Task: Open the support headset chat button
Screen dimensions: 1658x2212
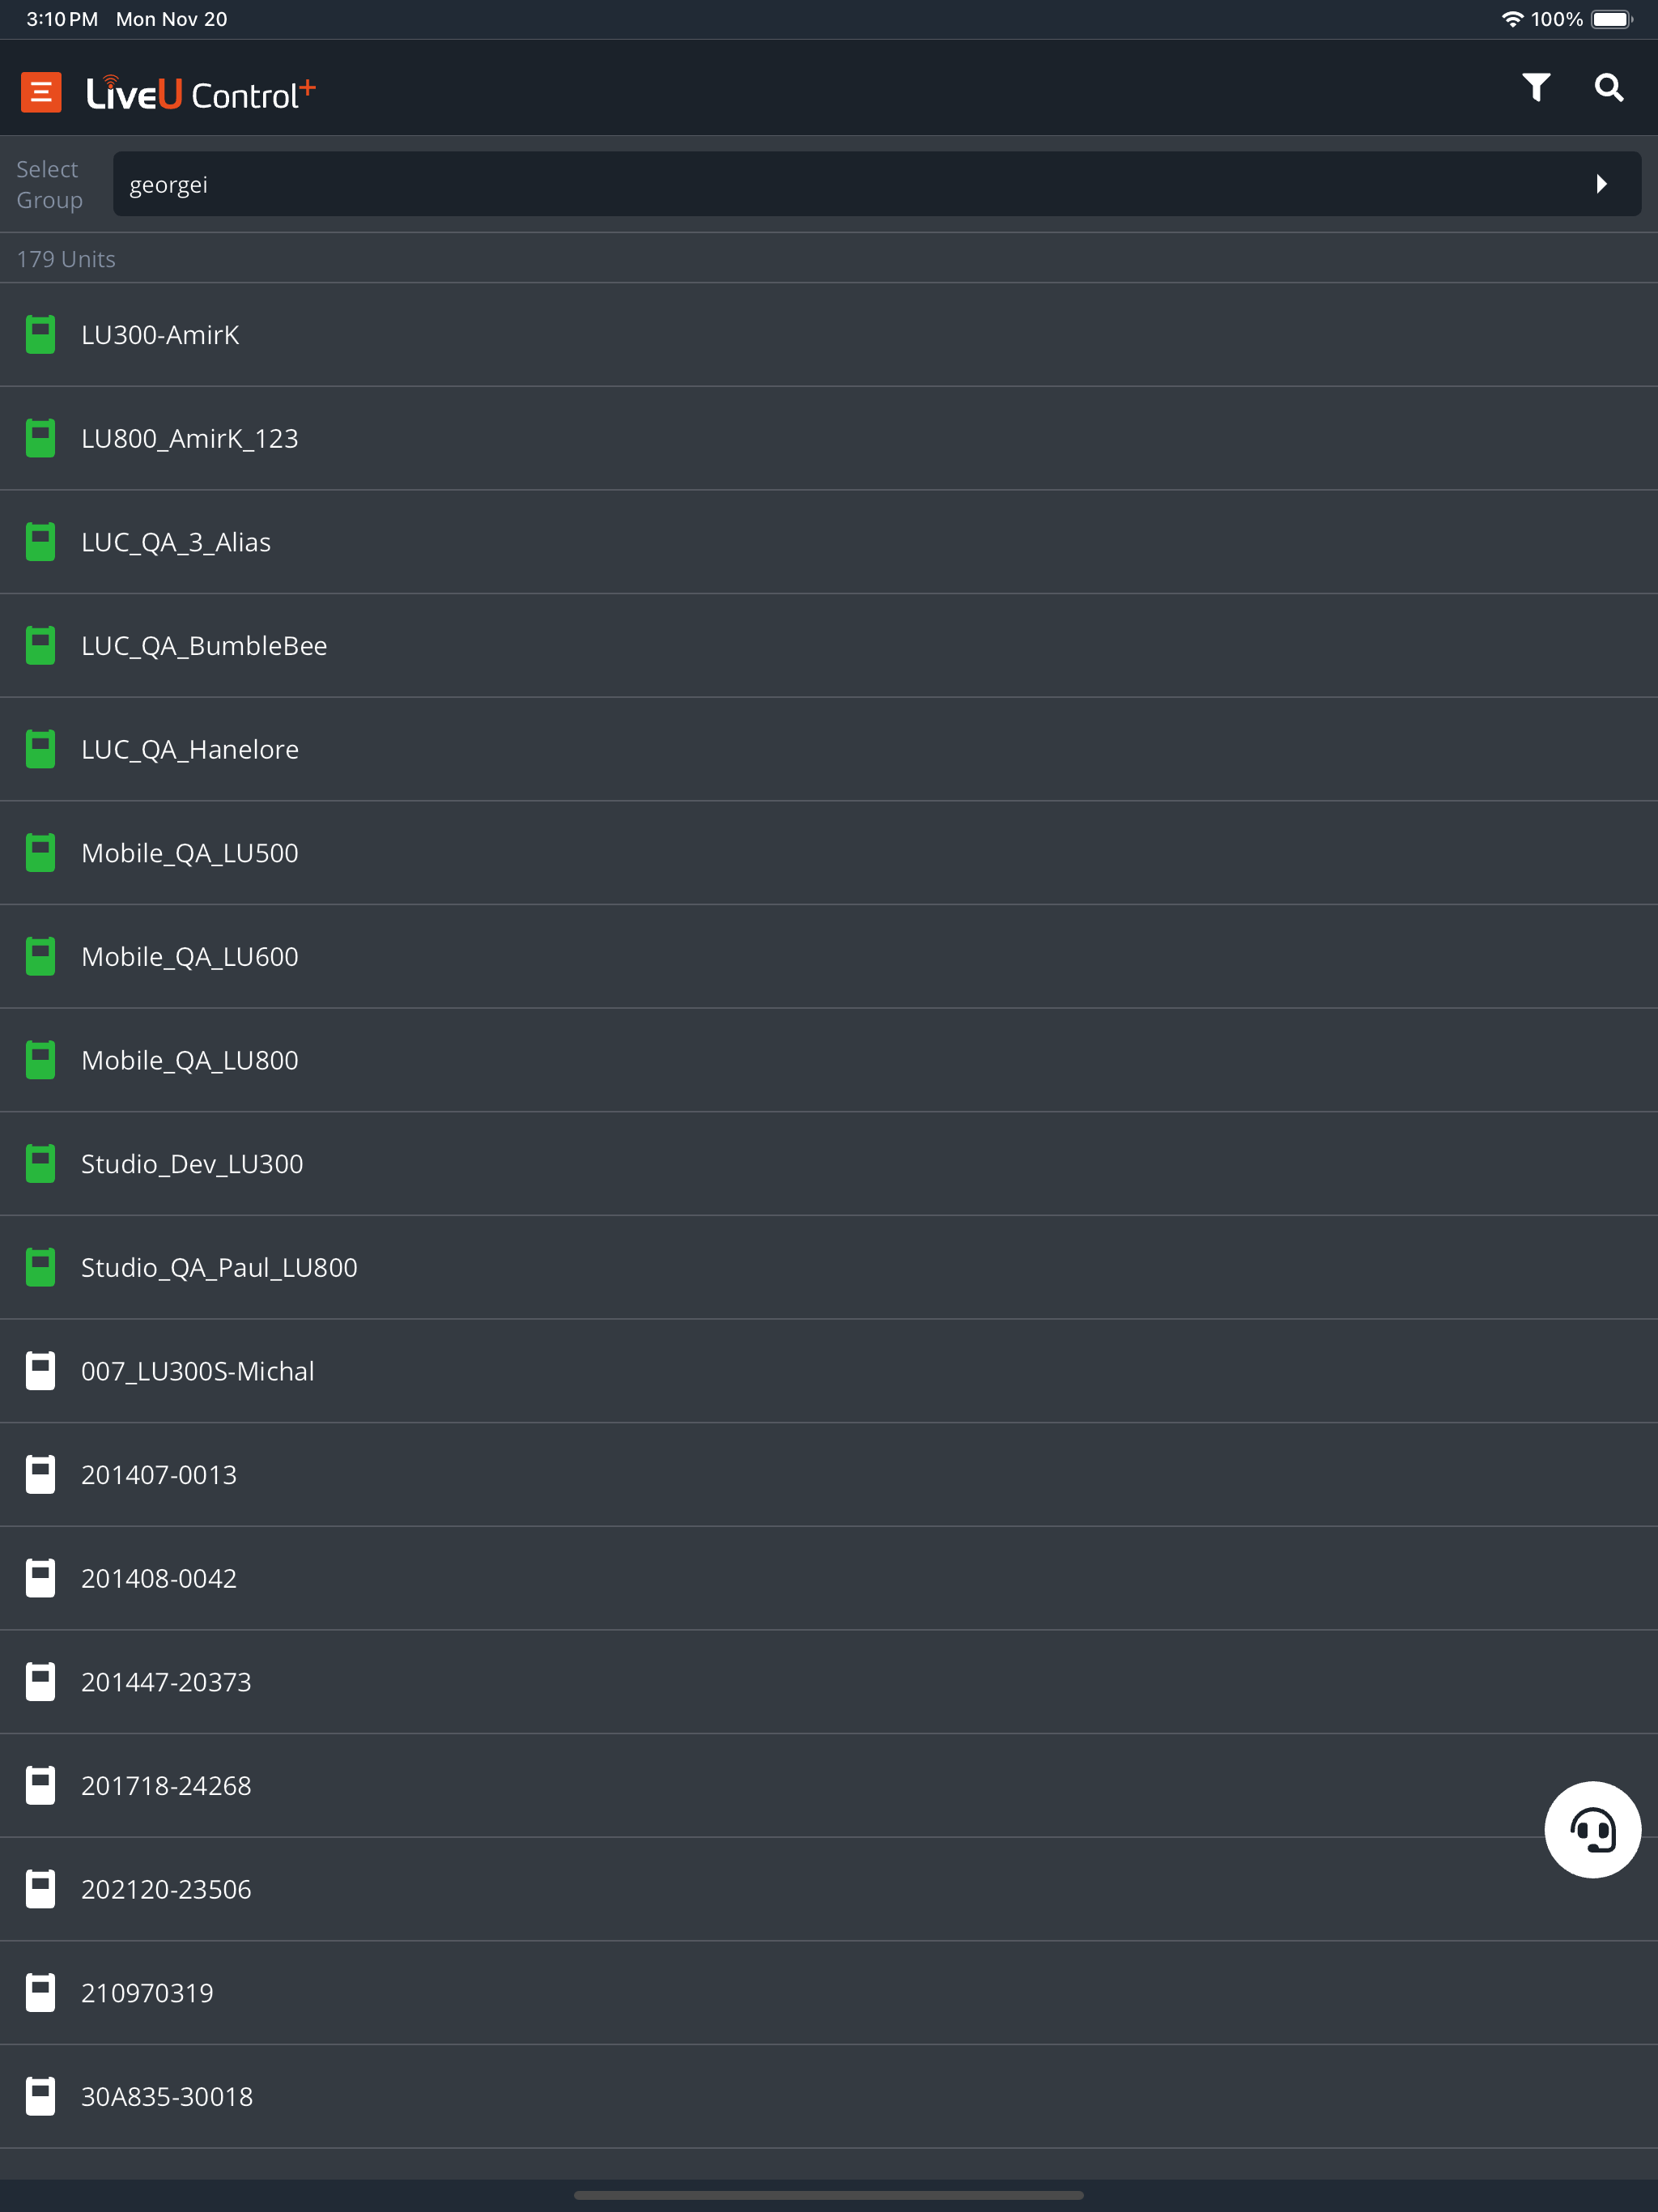Action: coord(1592,1829)
